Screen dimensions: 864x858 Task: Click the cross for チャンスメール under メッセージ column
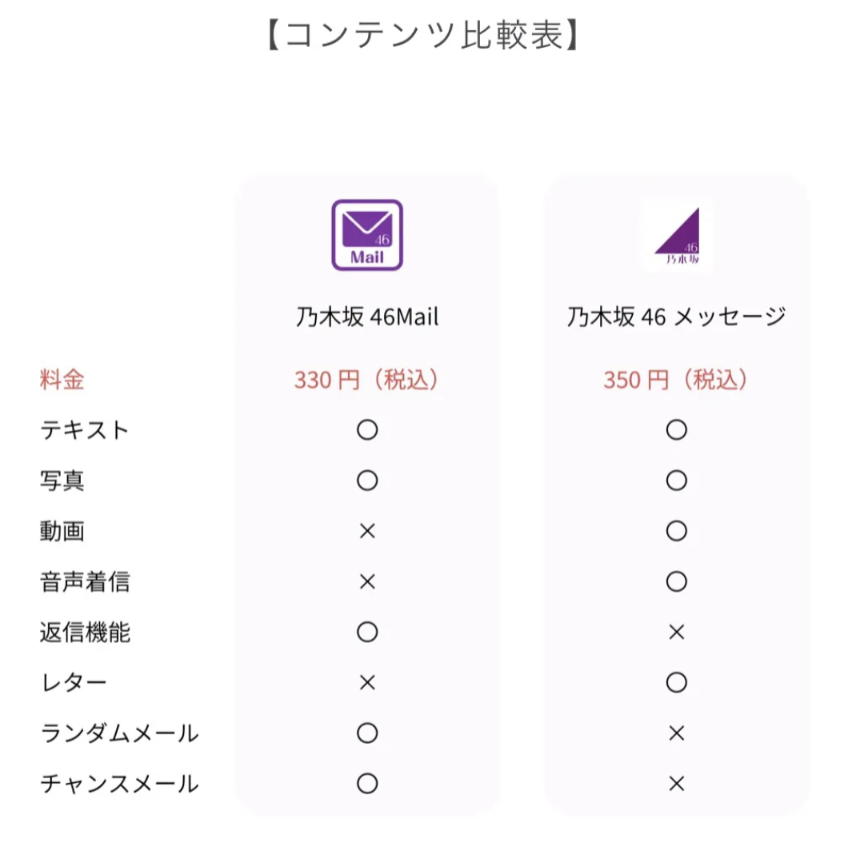tap(676, 784)
